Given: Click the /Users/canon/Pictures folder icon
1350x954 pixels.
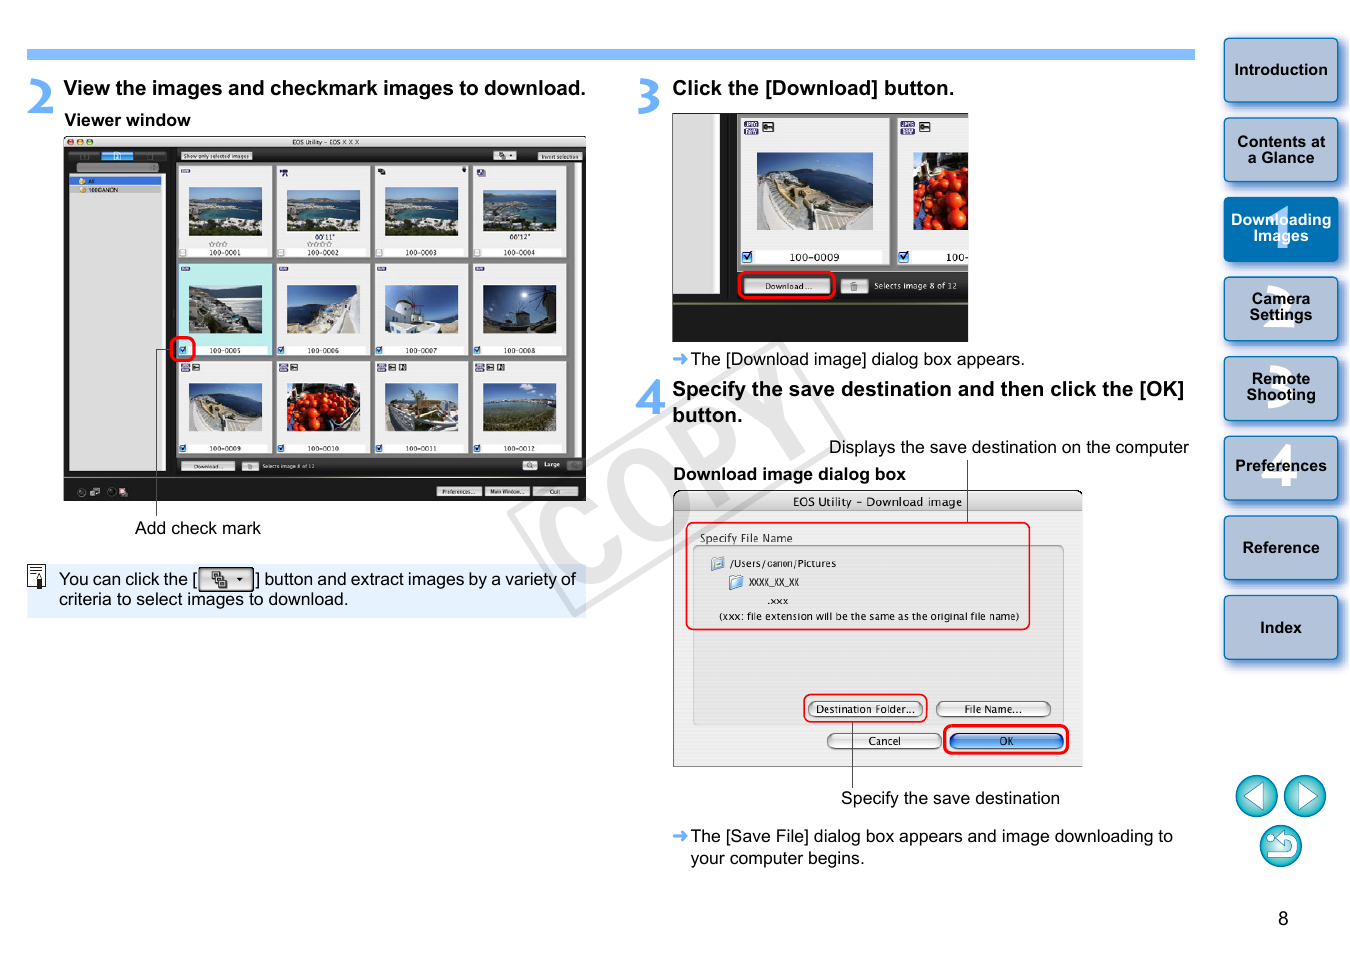Looking at the screenshot, I should coord(717,564).
